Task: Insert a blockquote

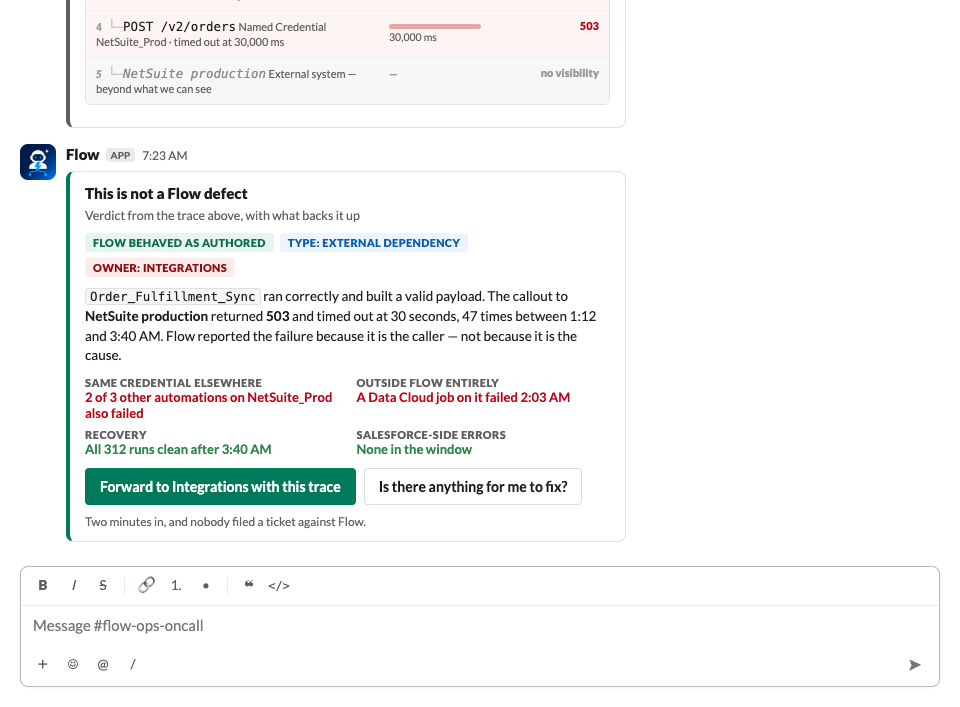Action: 249,585
